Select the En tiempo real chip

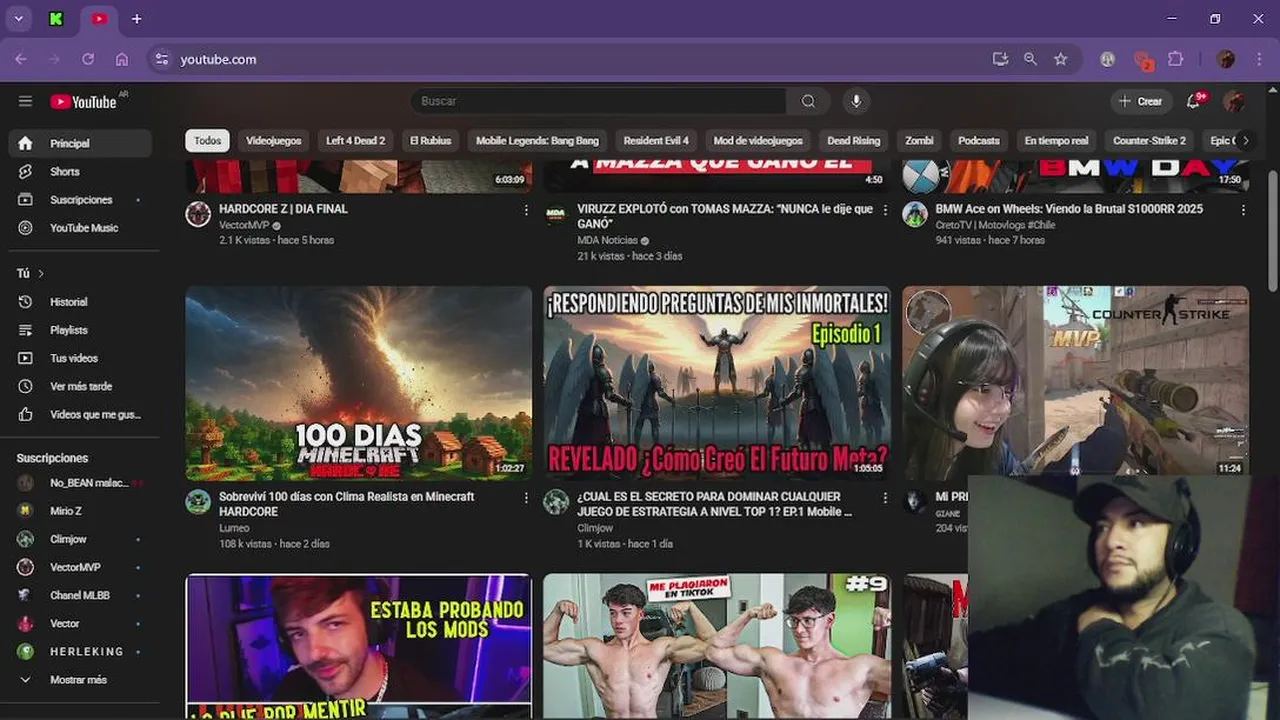(x=1056, y=141)
